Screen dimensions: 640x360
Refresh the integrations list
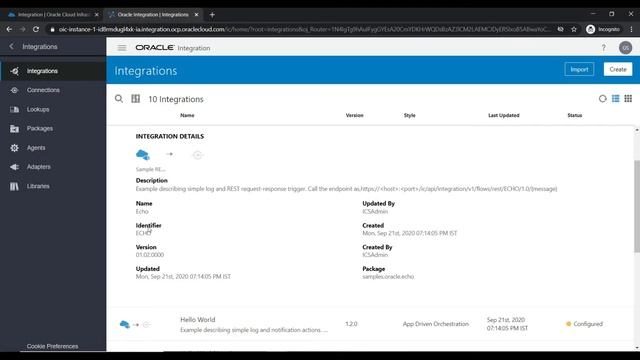(x=602, y=99)
